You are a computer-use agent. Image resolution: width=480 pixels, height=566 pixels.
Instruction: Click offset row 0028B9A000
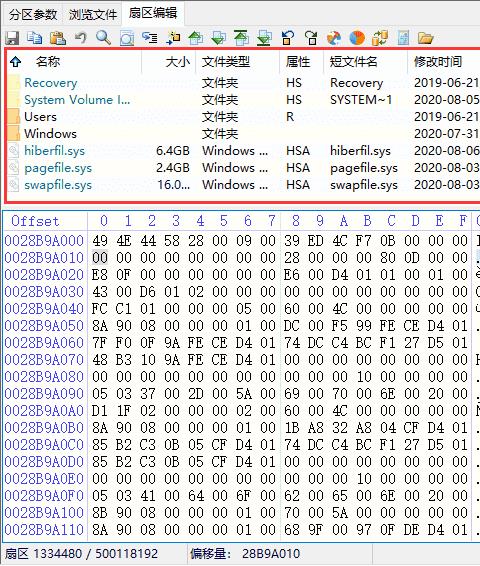tap(44, 240)
